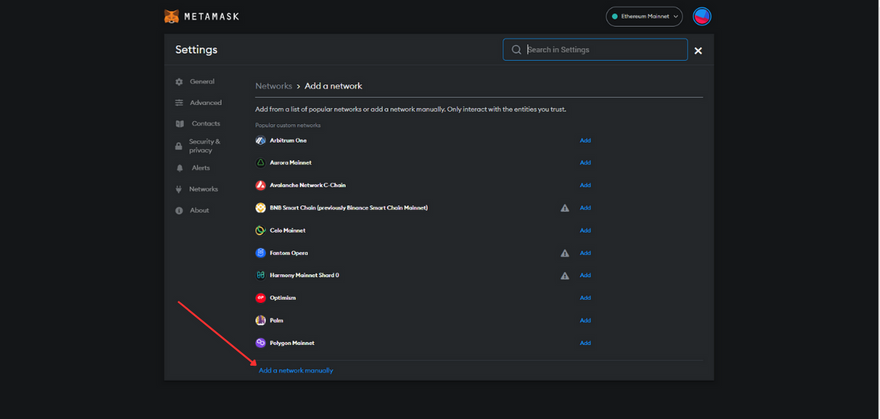Viewport: 880px width, 419px height.
Task: Open the General settings tab
Action: (202, 82)
